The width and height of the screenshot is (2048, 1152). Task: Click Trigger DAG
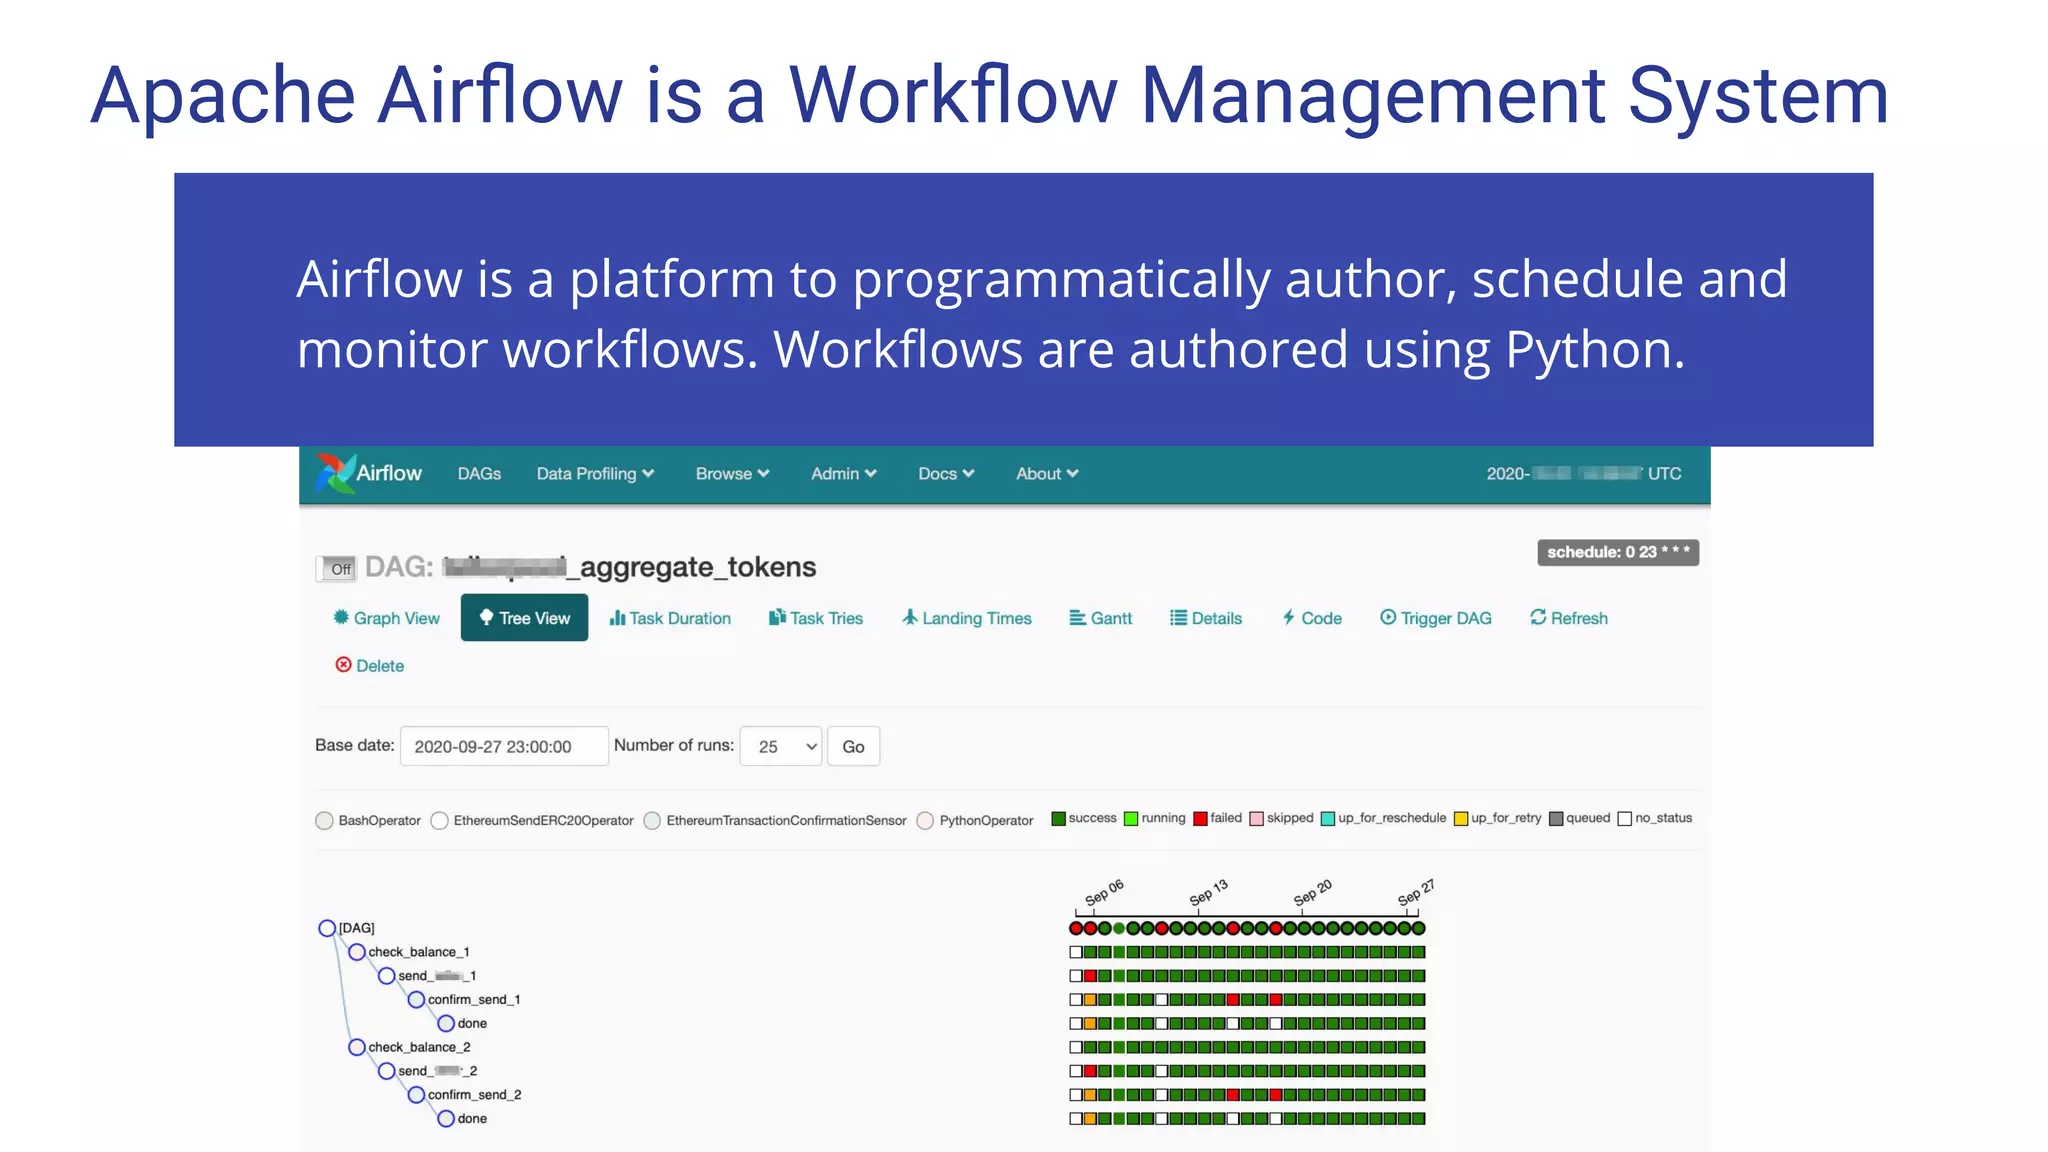tap(1435, 618)
